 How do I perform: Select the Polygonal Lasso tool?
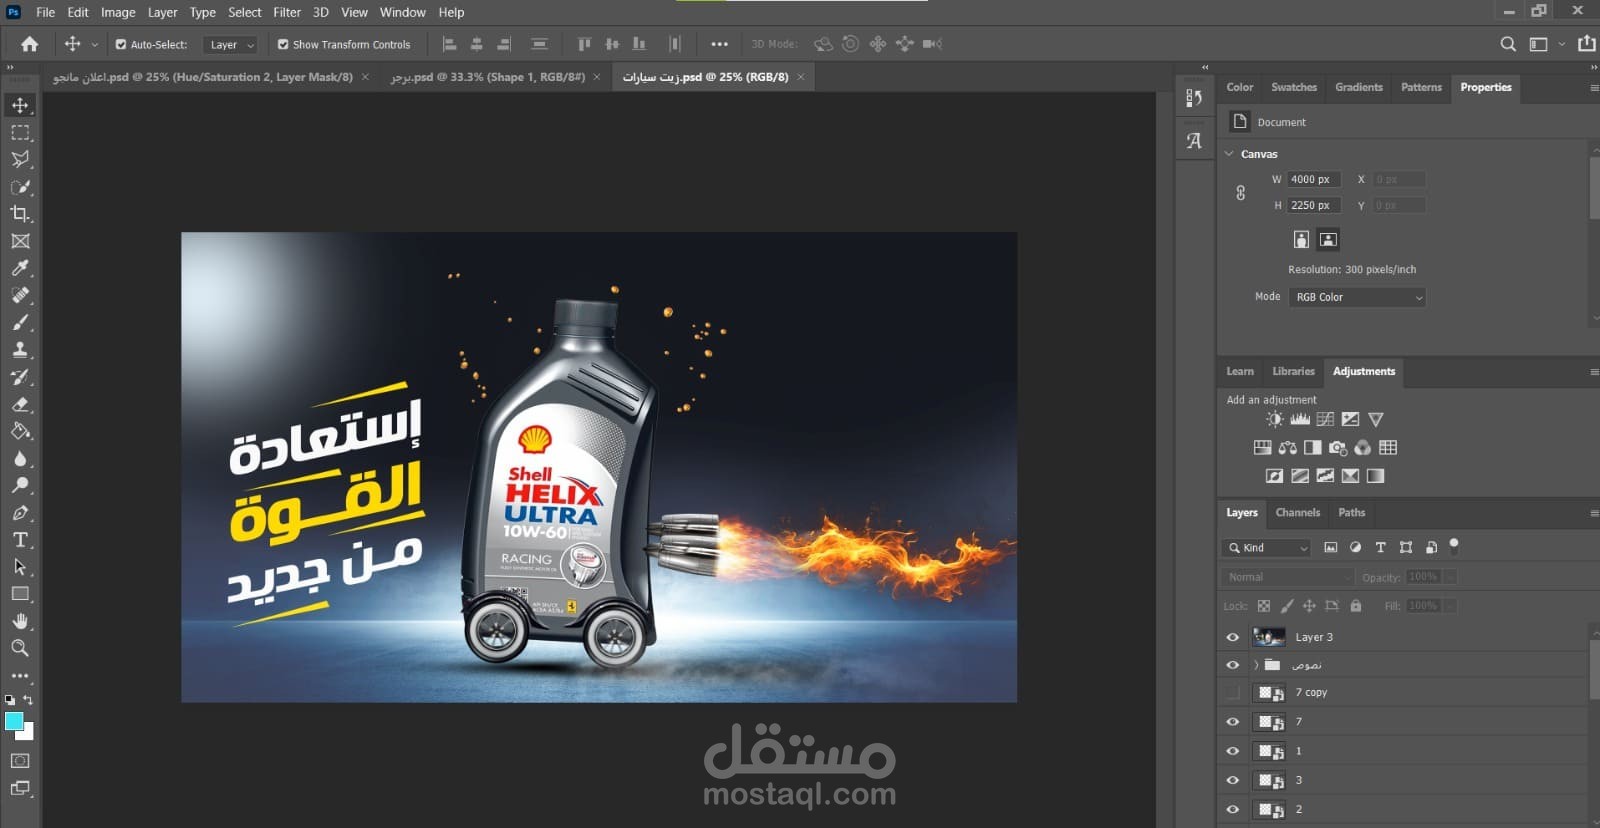pyautogui.click(x=20, y=159)
